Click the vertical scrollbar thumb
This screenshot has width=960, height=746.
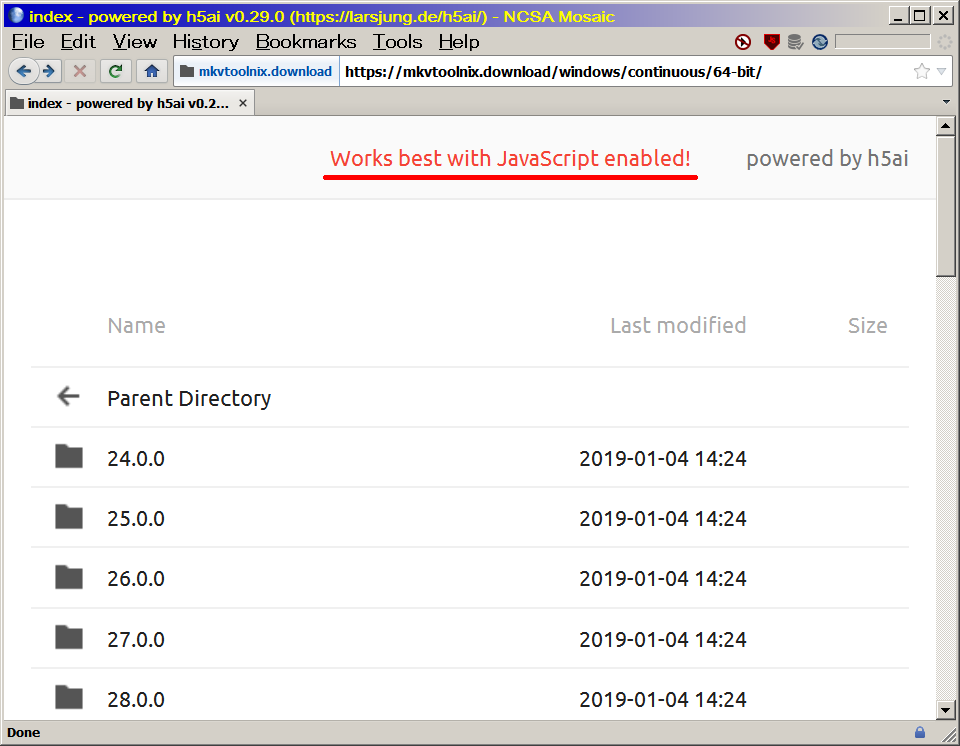point(946,206)
